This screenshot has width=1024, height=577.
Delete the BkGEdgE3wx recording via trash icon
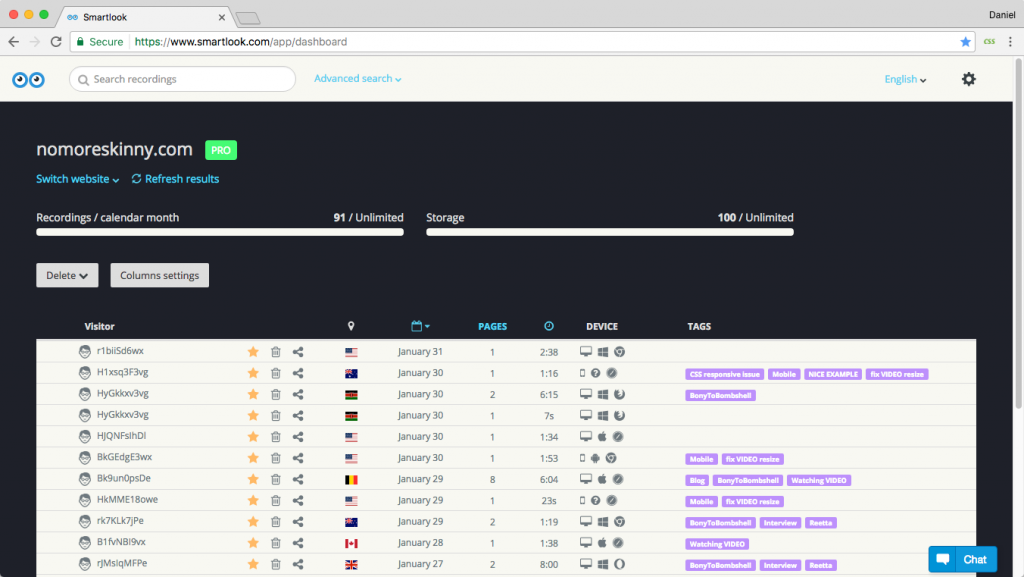click(276, 458)
